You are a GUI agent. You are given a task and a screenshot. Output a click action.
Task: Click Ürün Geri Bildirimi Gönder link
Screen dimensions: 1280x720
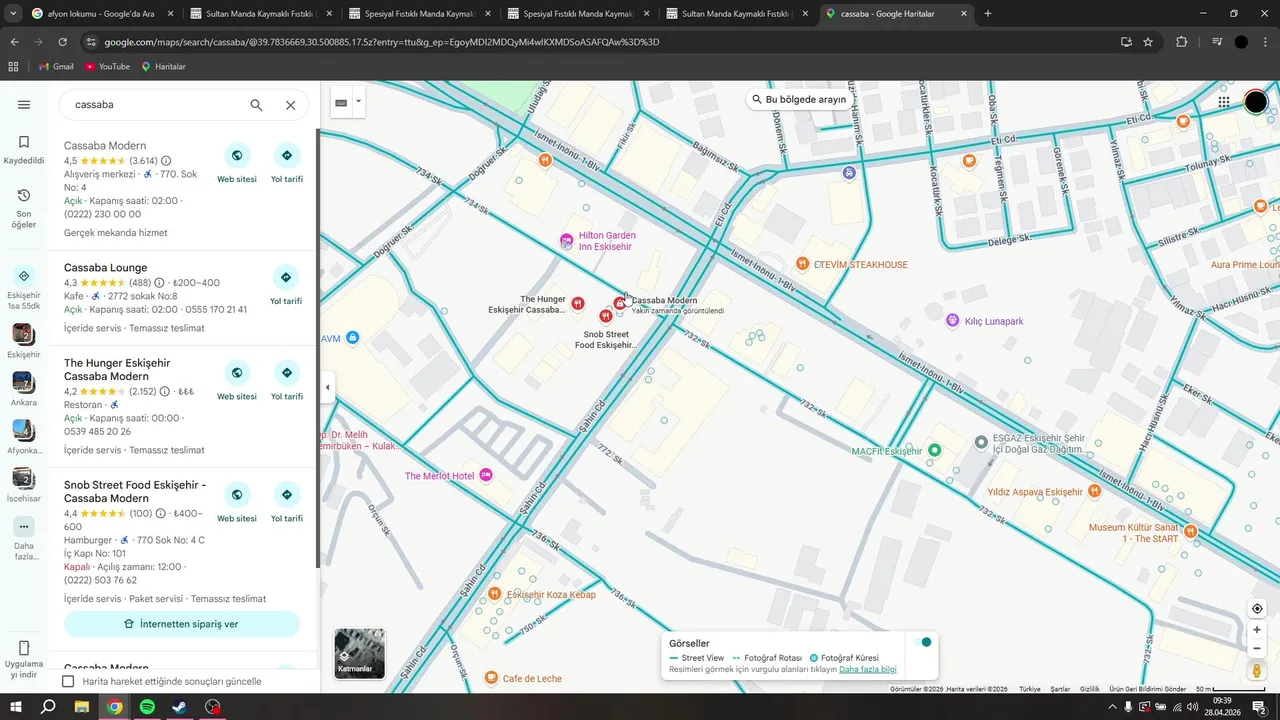click(1148, 689)
